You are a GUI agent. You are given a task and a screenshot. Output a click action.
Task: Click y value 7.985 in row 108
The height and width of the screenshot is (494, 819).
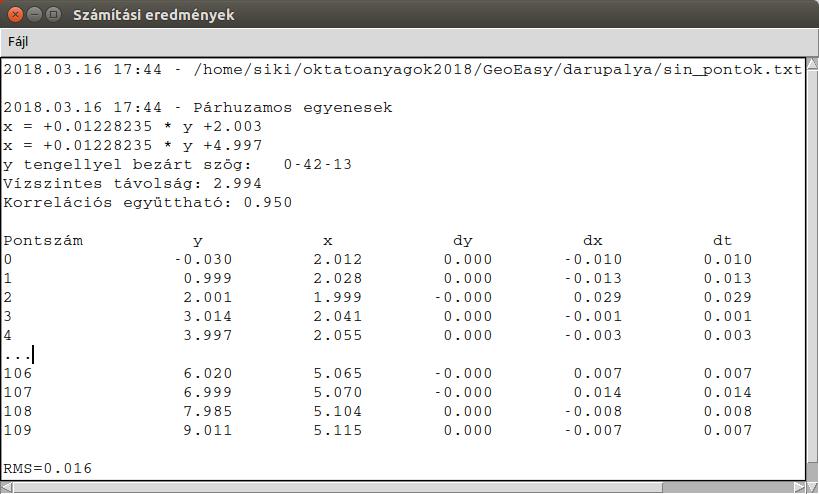(x=207, y=411)
